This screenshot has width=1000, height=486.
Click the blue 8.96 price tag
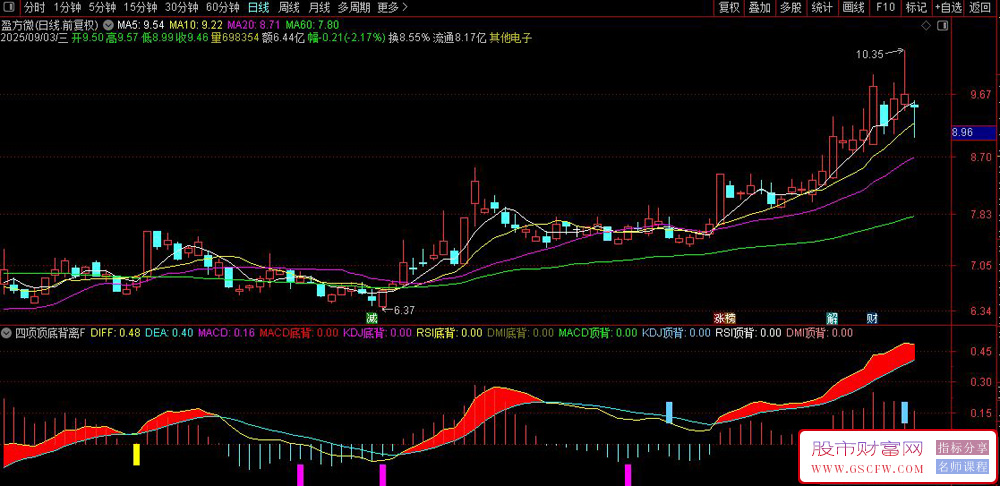[973, 133]
